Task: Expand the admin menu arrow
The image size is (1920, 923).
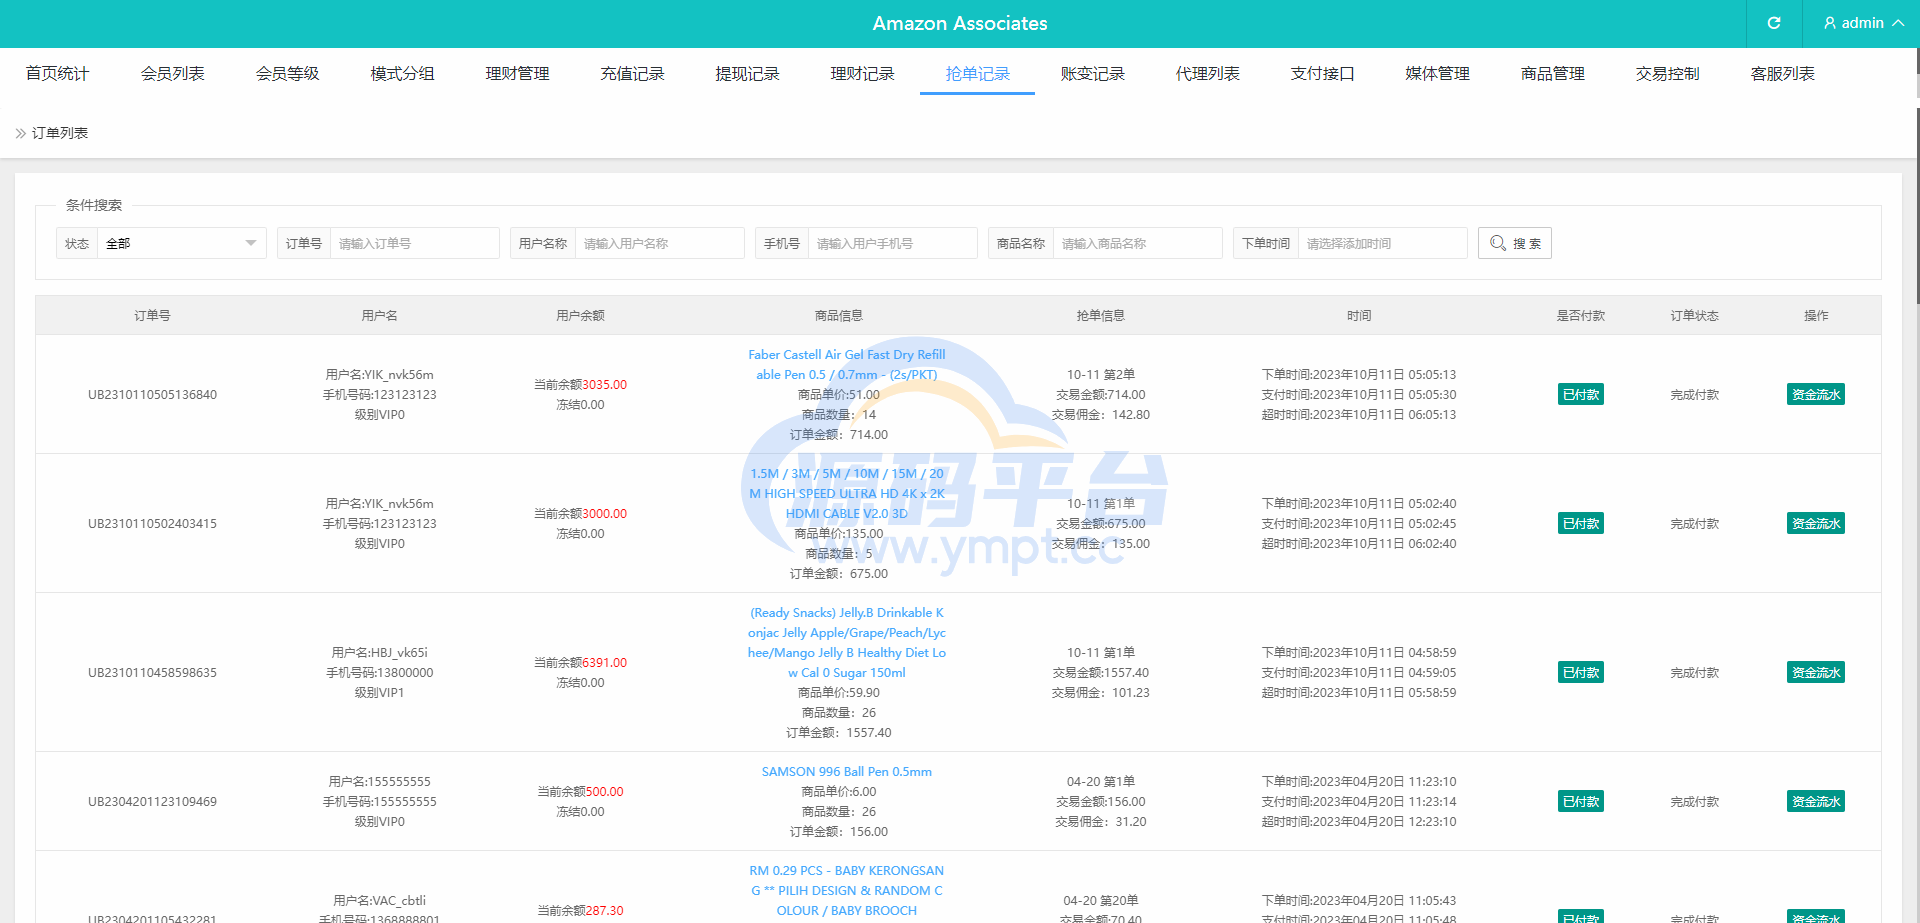Action: click(x=1897, y=23)
